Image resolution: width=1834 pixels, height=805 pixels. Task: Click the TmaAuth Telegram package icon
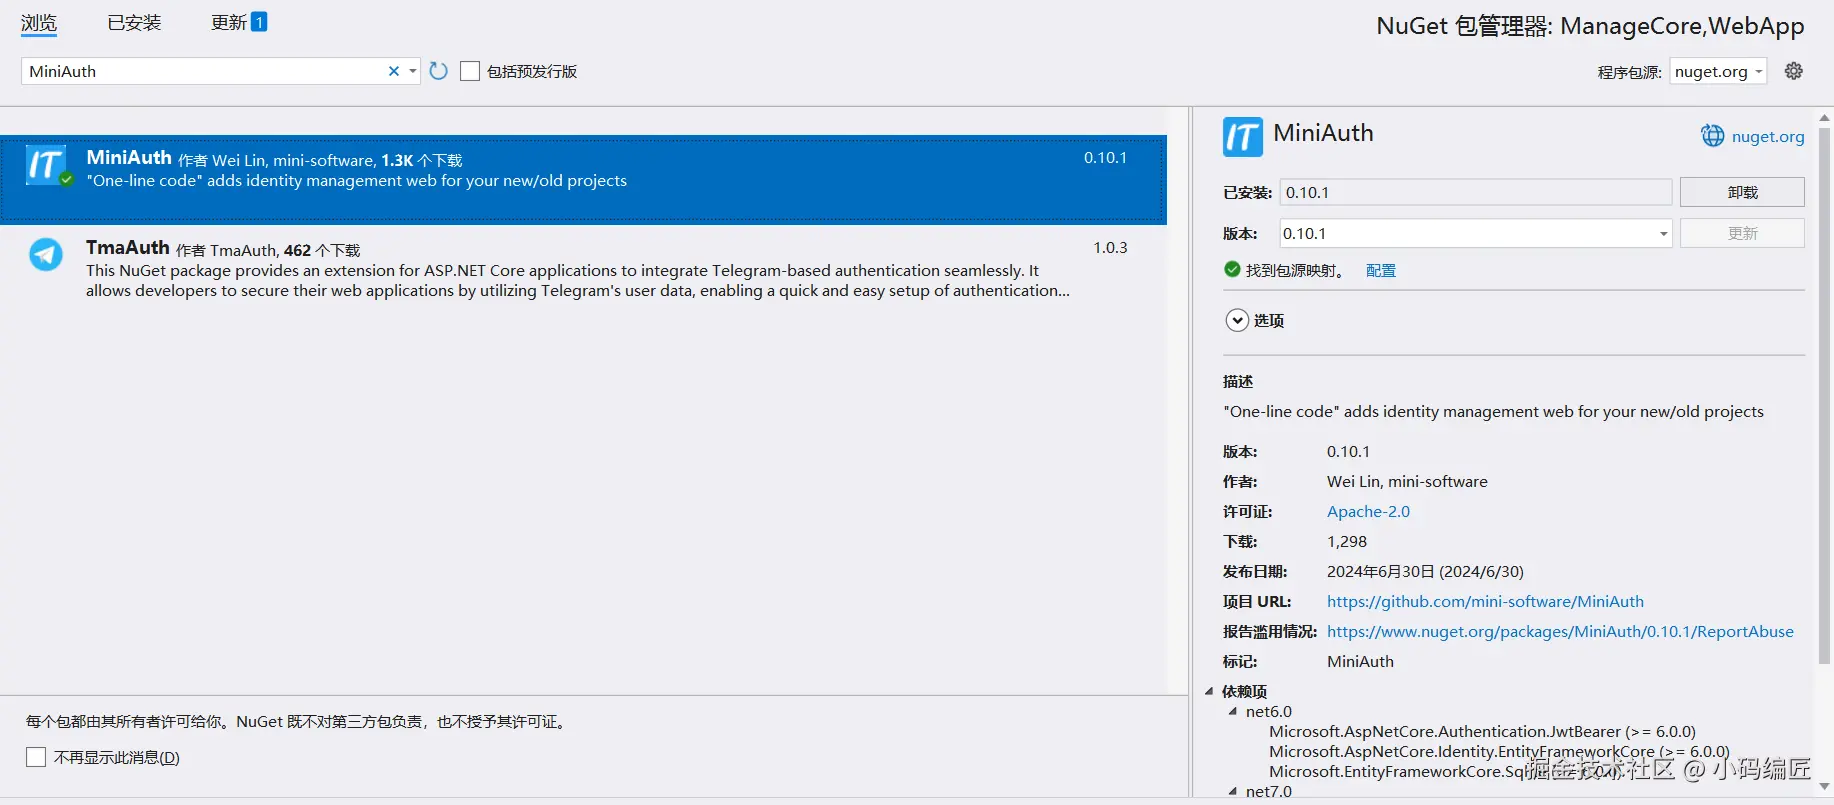(x=46, y=254)
